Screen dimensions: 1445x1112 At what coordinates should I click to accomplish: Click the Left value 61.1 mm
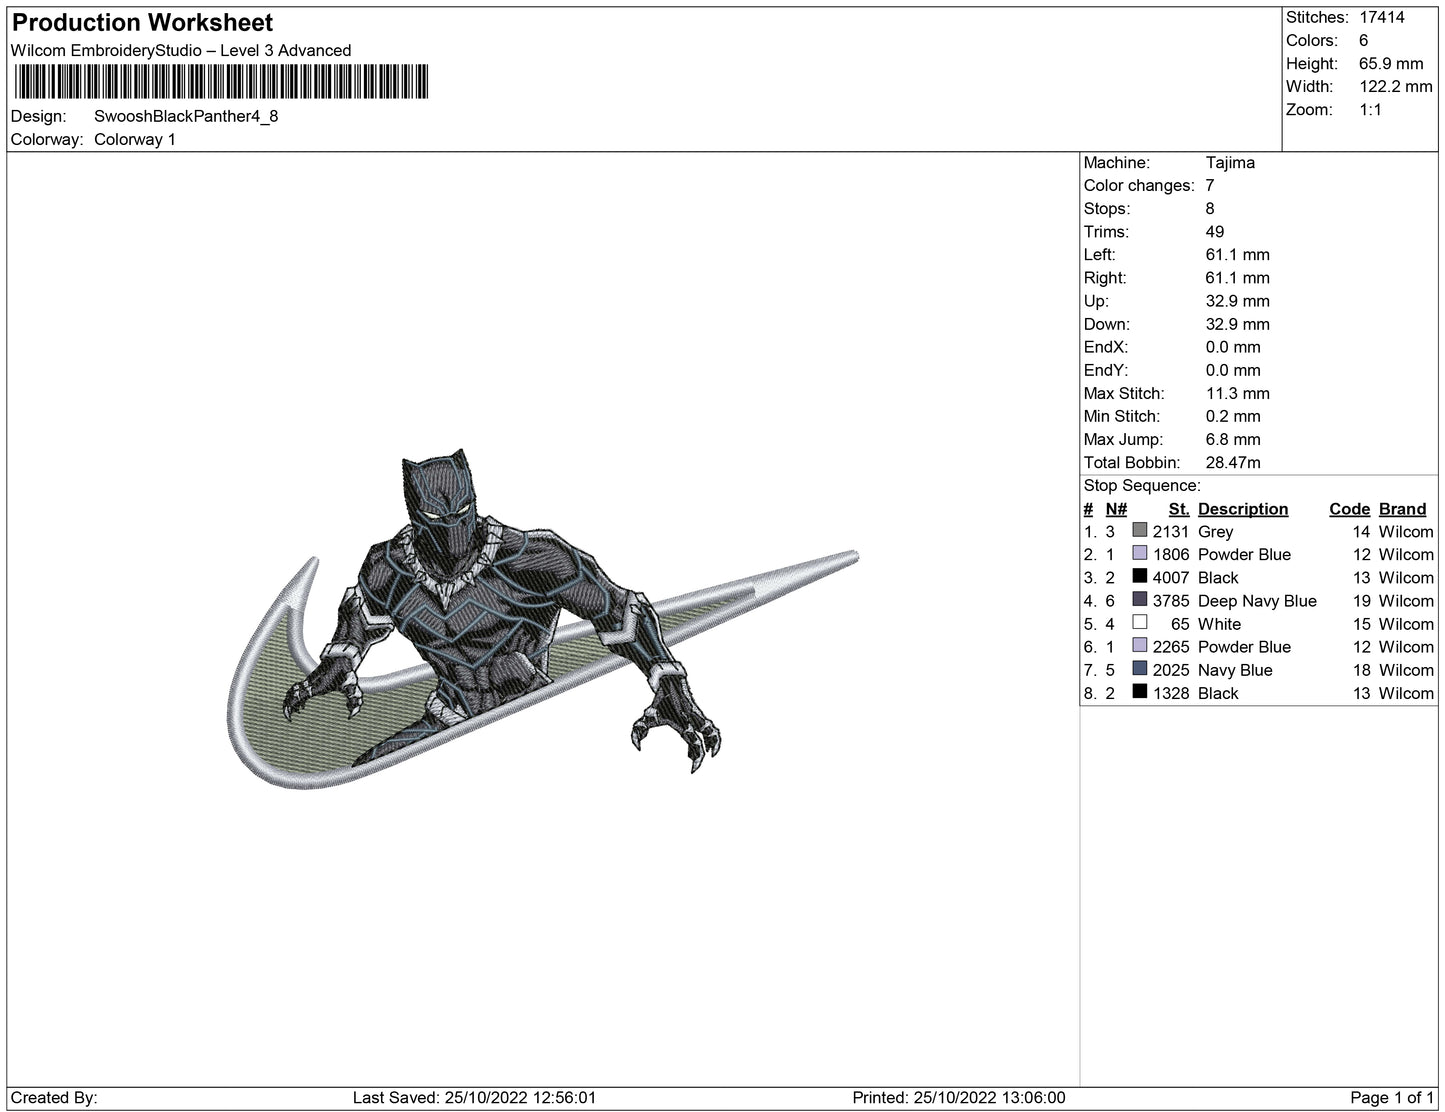coord(1238,254)
